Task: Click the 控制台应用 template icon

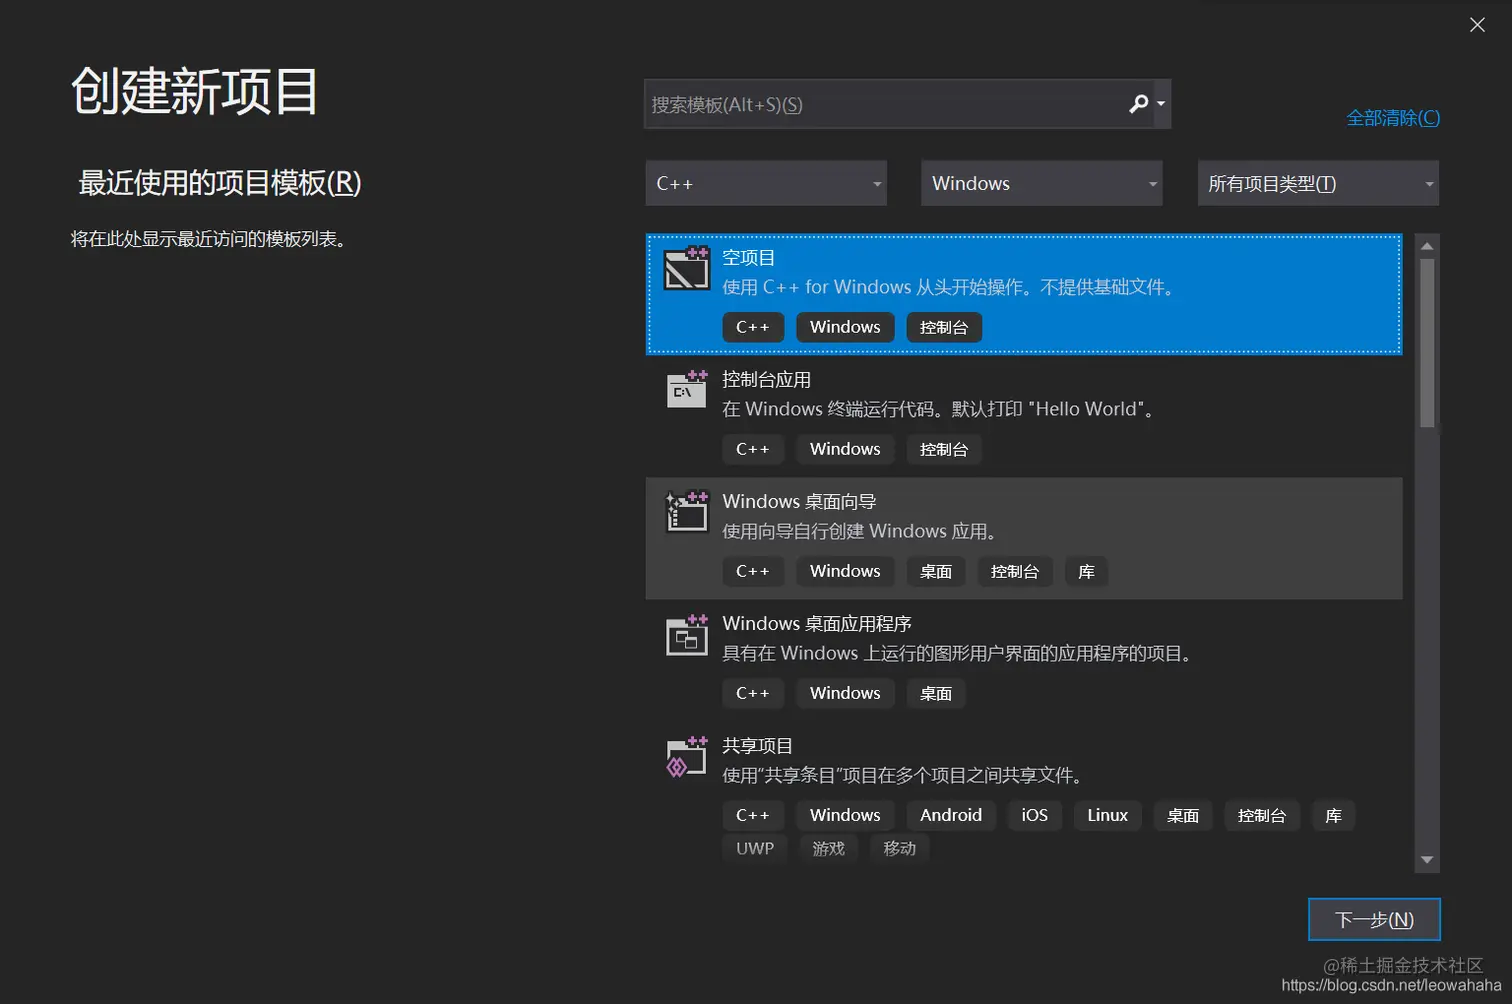Action: point(686,390)
